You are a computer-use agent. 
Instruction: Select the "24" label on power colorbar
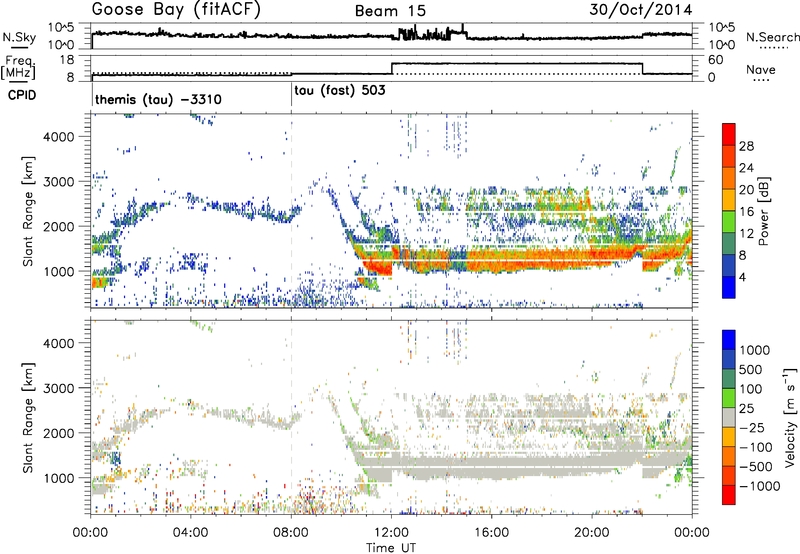click(746, 168)
